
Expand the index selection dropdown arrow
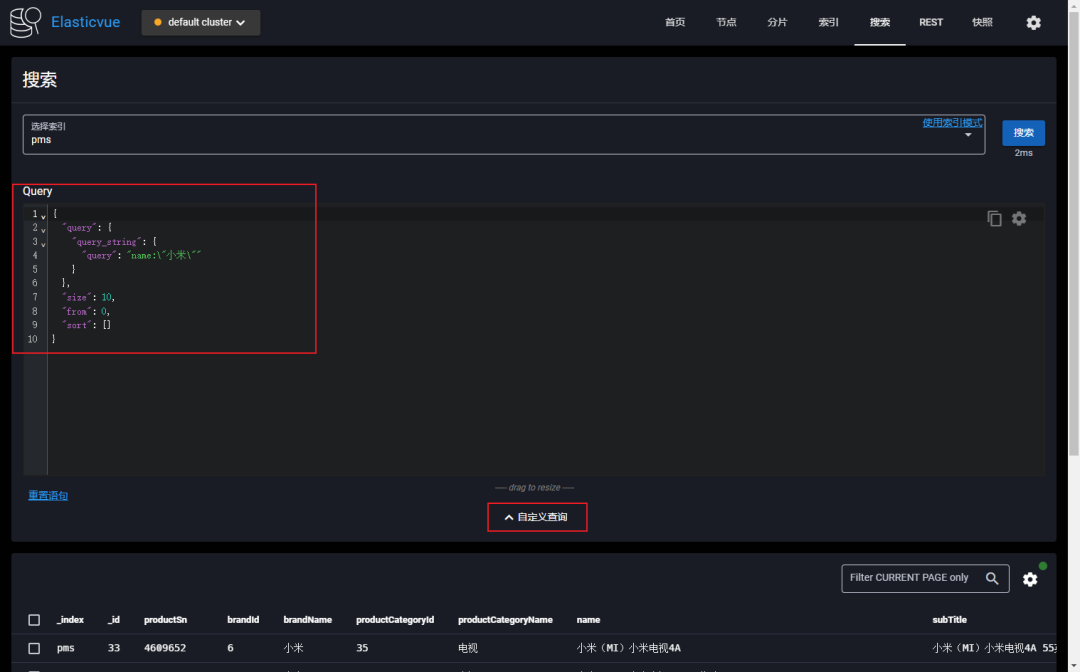[967, 135]
